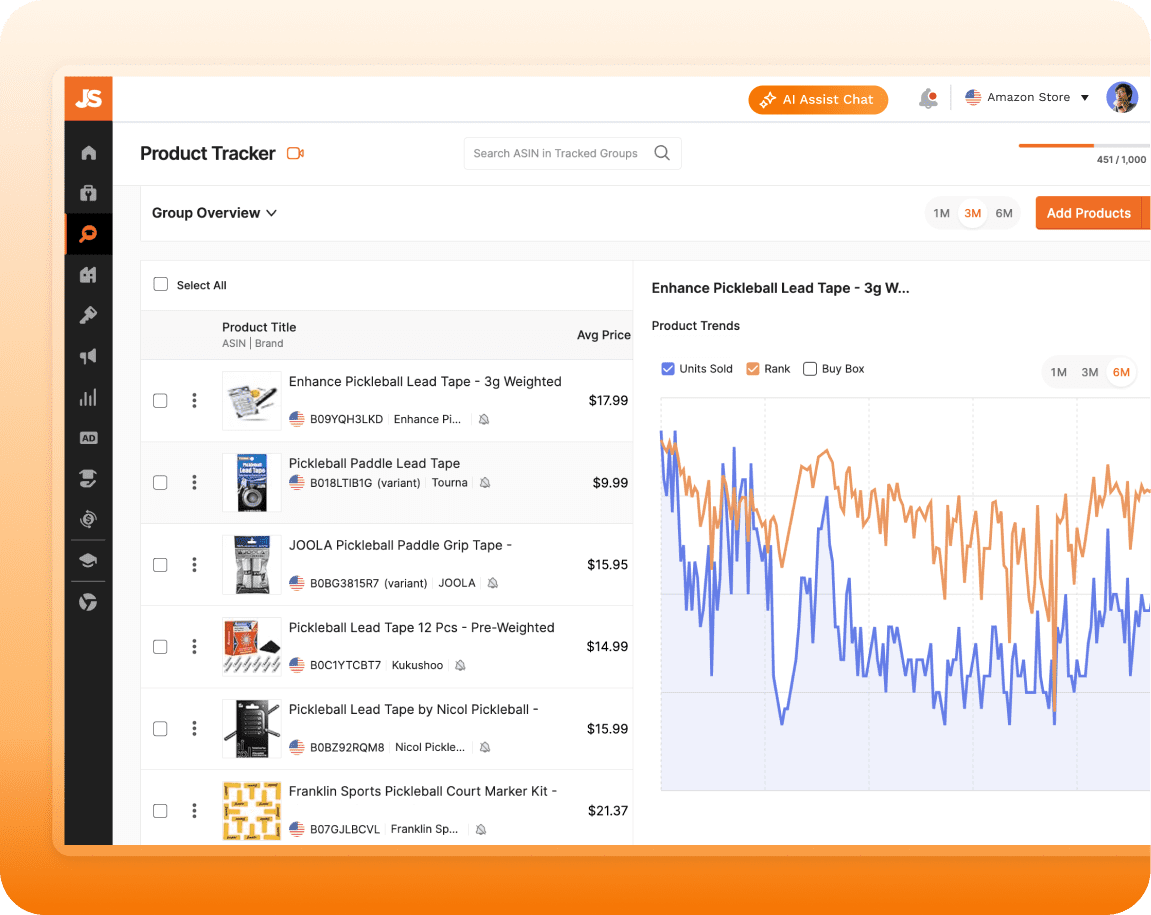The width and height of the screenshot is (1151, 915).
Task: Select 3M range in Group Overview bar
Action: (973, 213)
